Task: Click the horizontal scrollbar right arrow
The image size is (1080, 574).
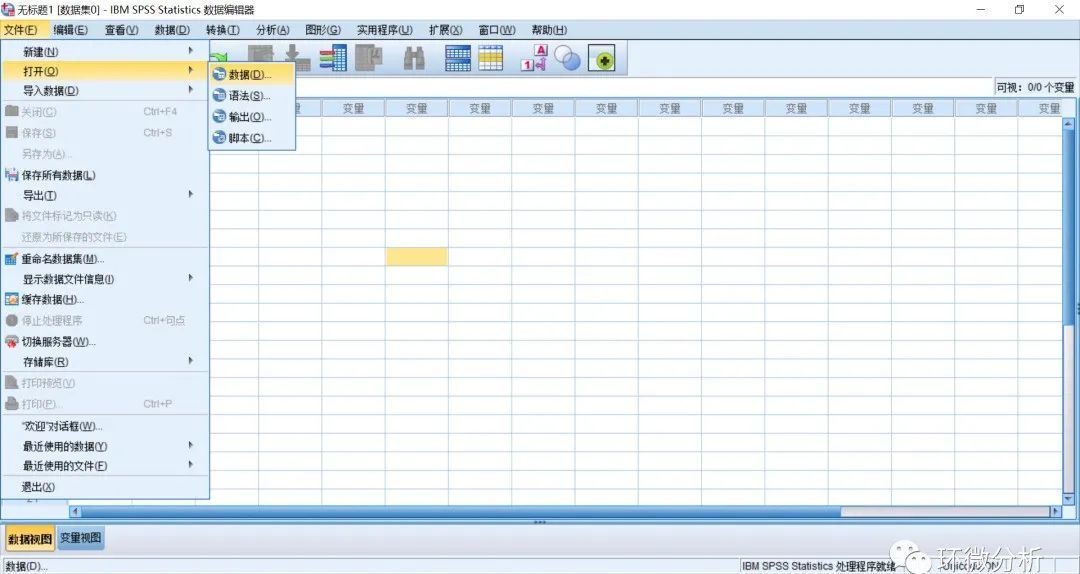Action: pos(1056,512)
